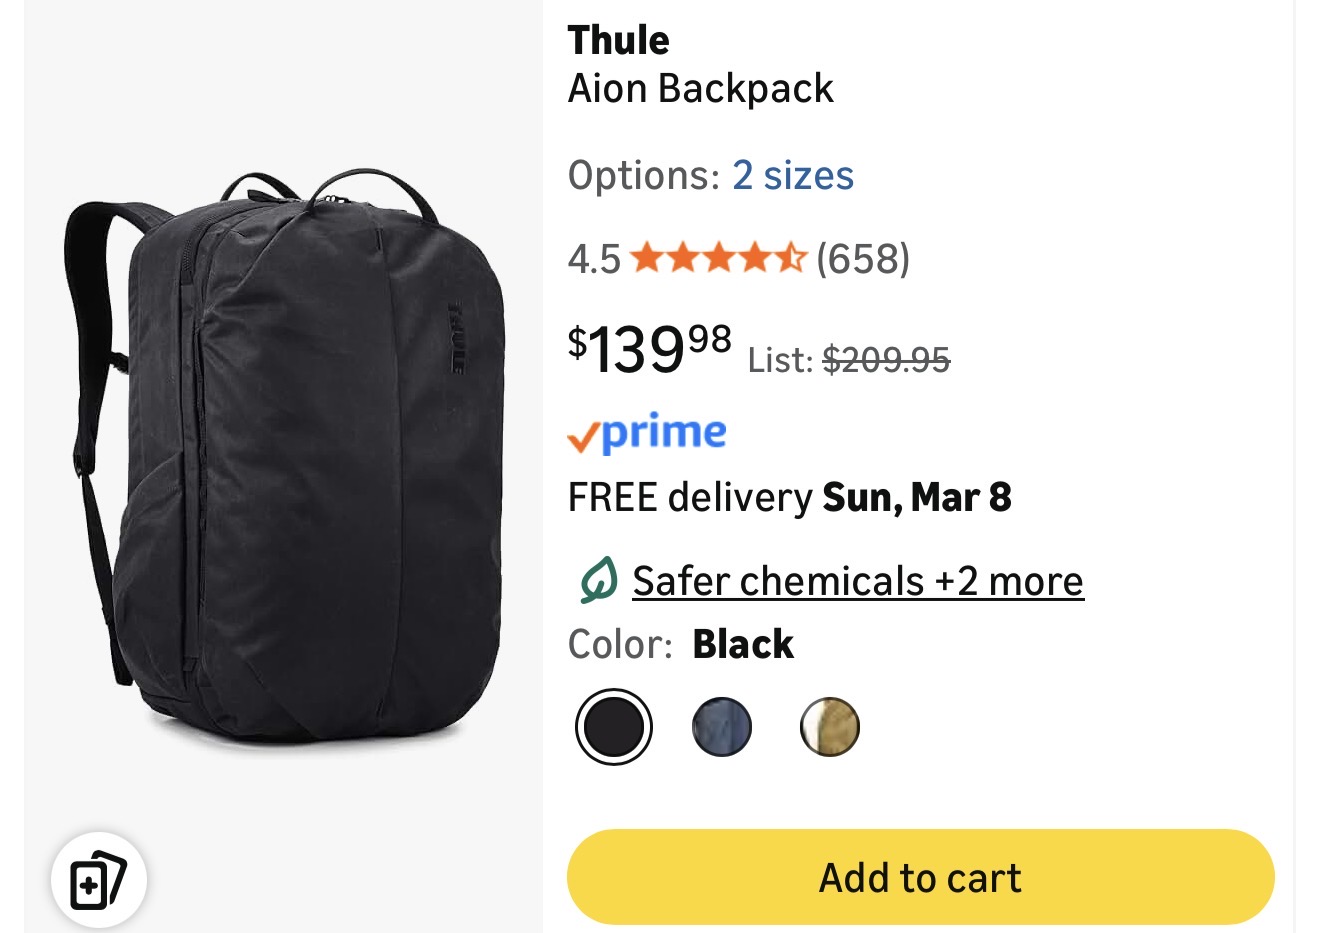
Task: Click the orange star rating icons
Action: 717,258
